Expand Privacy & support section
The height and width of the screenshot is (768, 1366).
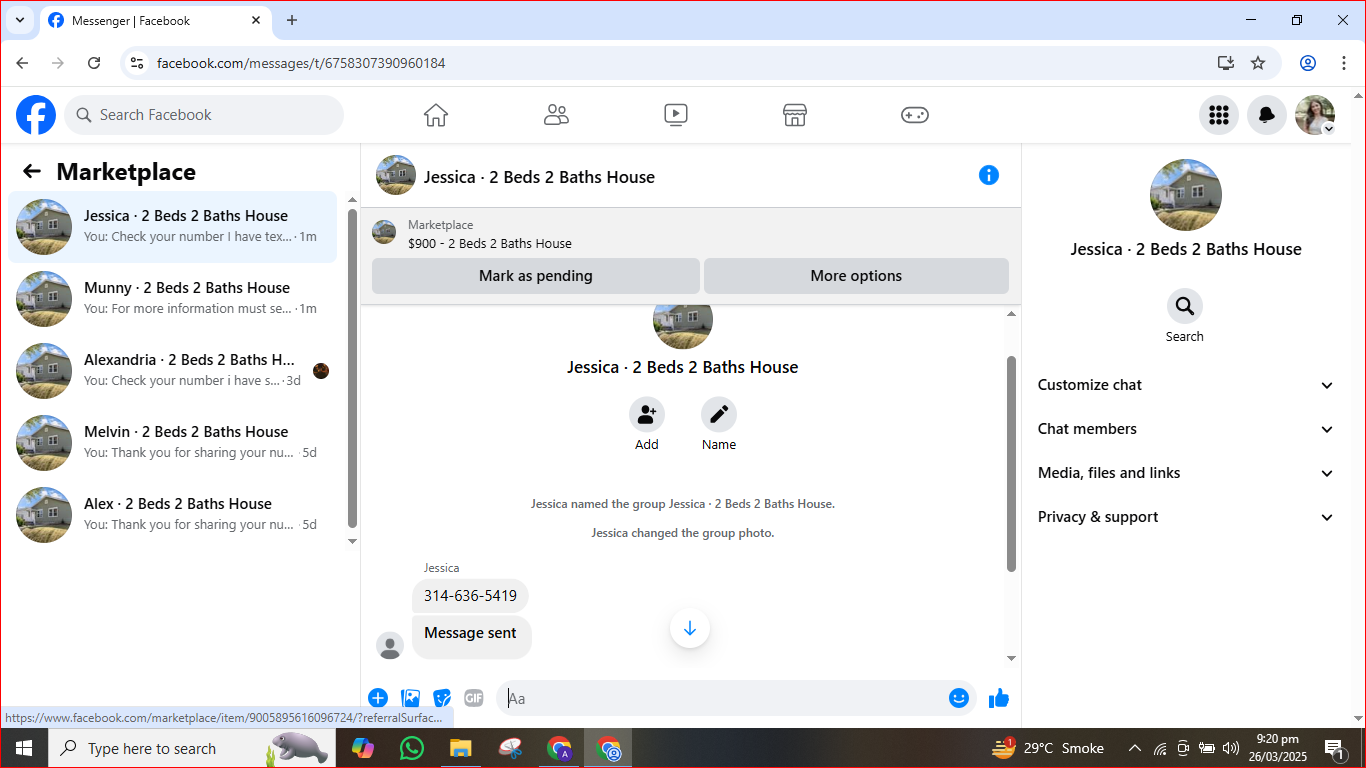(1186, 517)
